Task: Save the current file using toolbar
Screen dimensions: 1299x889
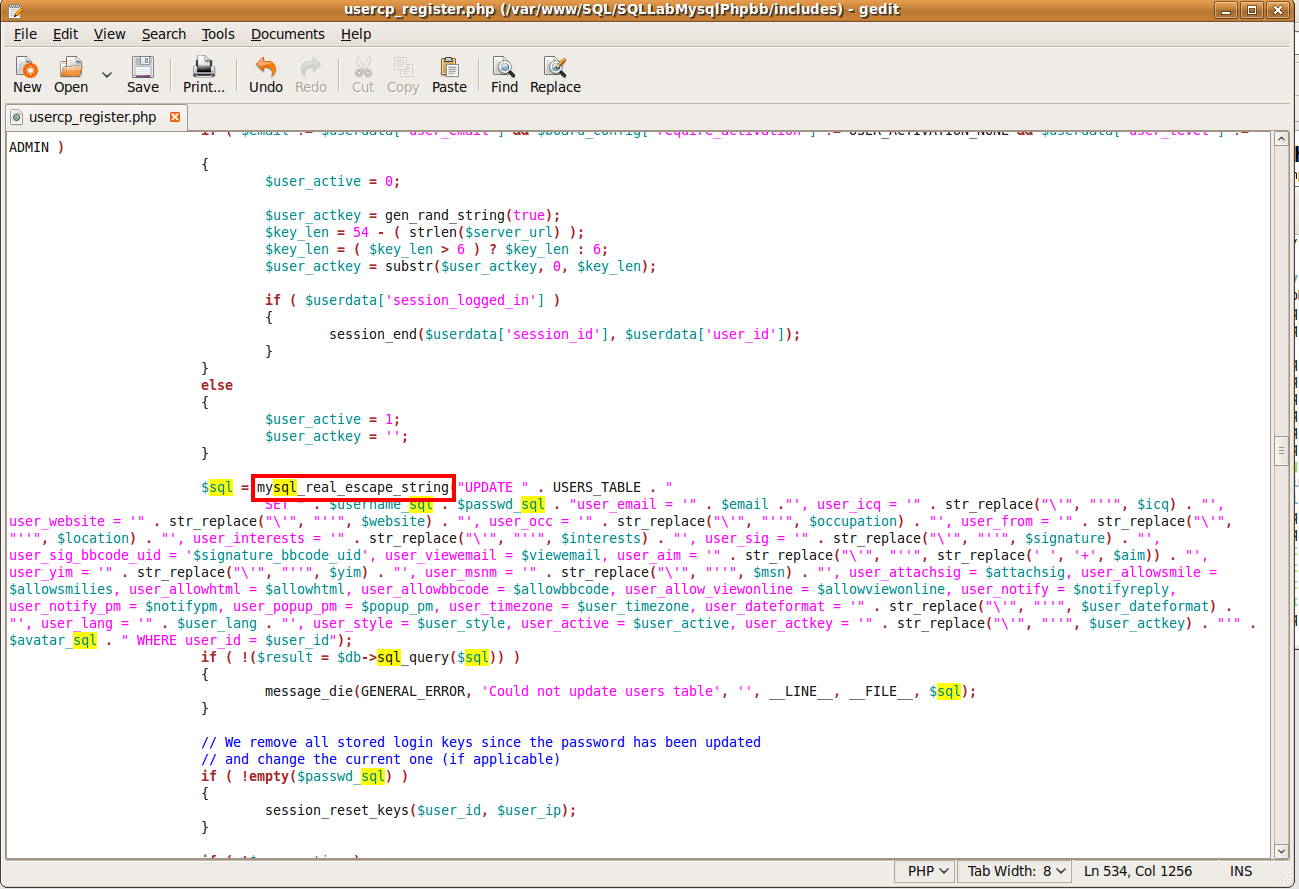Action: pyautogui.click(x=143, y=75)
